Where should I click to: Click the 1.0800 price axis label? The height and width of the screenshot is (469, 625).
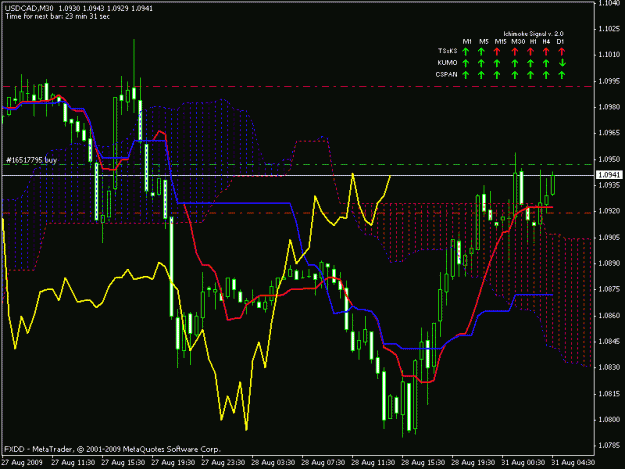point(609,420)
